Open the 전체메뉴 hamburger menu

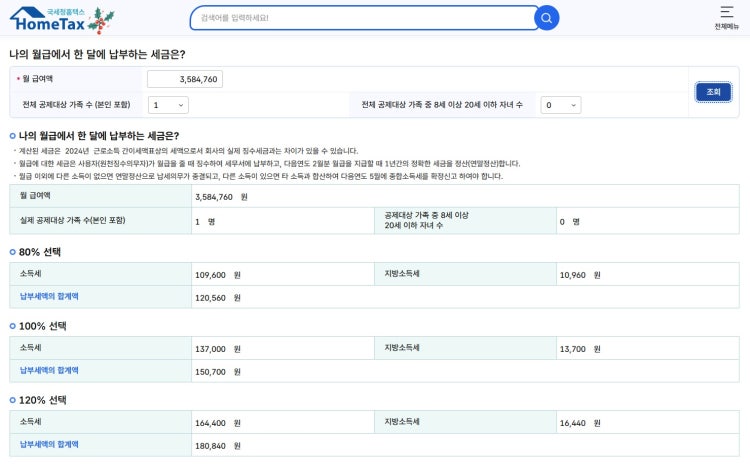pyautogui.click(x=727, y=17)
